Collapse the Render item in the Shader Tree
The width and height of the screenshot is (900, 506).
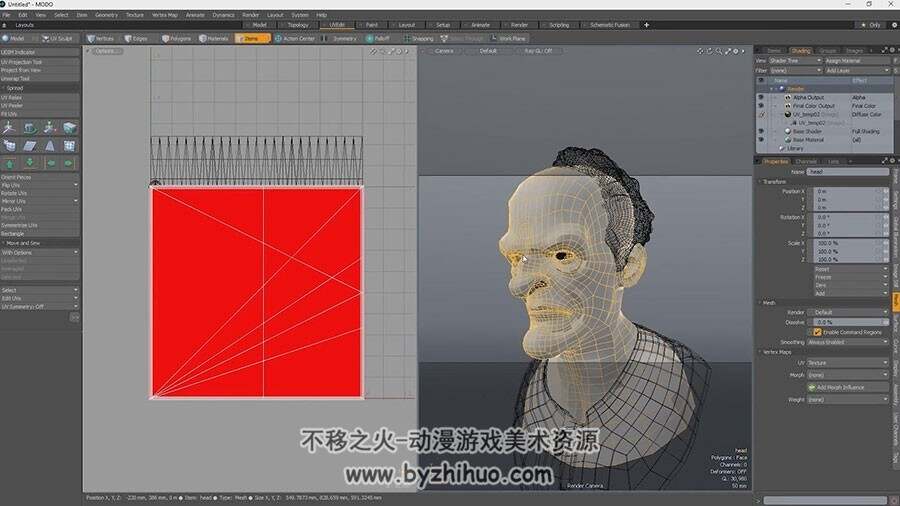pos(771,89)
